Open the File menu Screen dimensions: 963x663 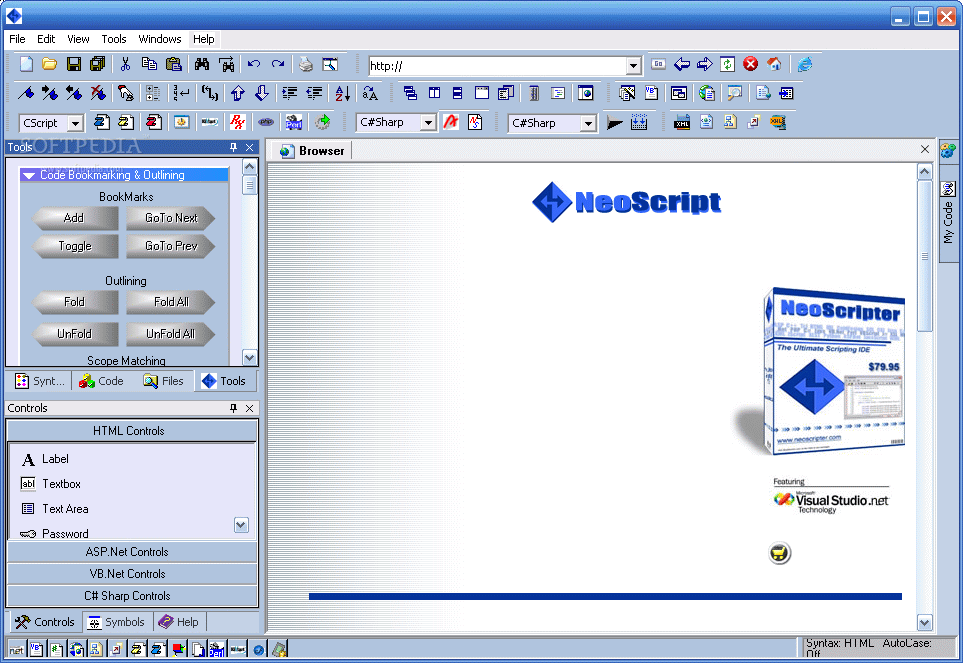(x=17, y=39)
